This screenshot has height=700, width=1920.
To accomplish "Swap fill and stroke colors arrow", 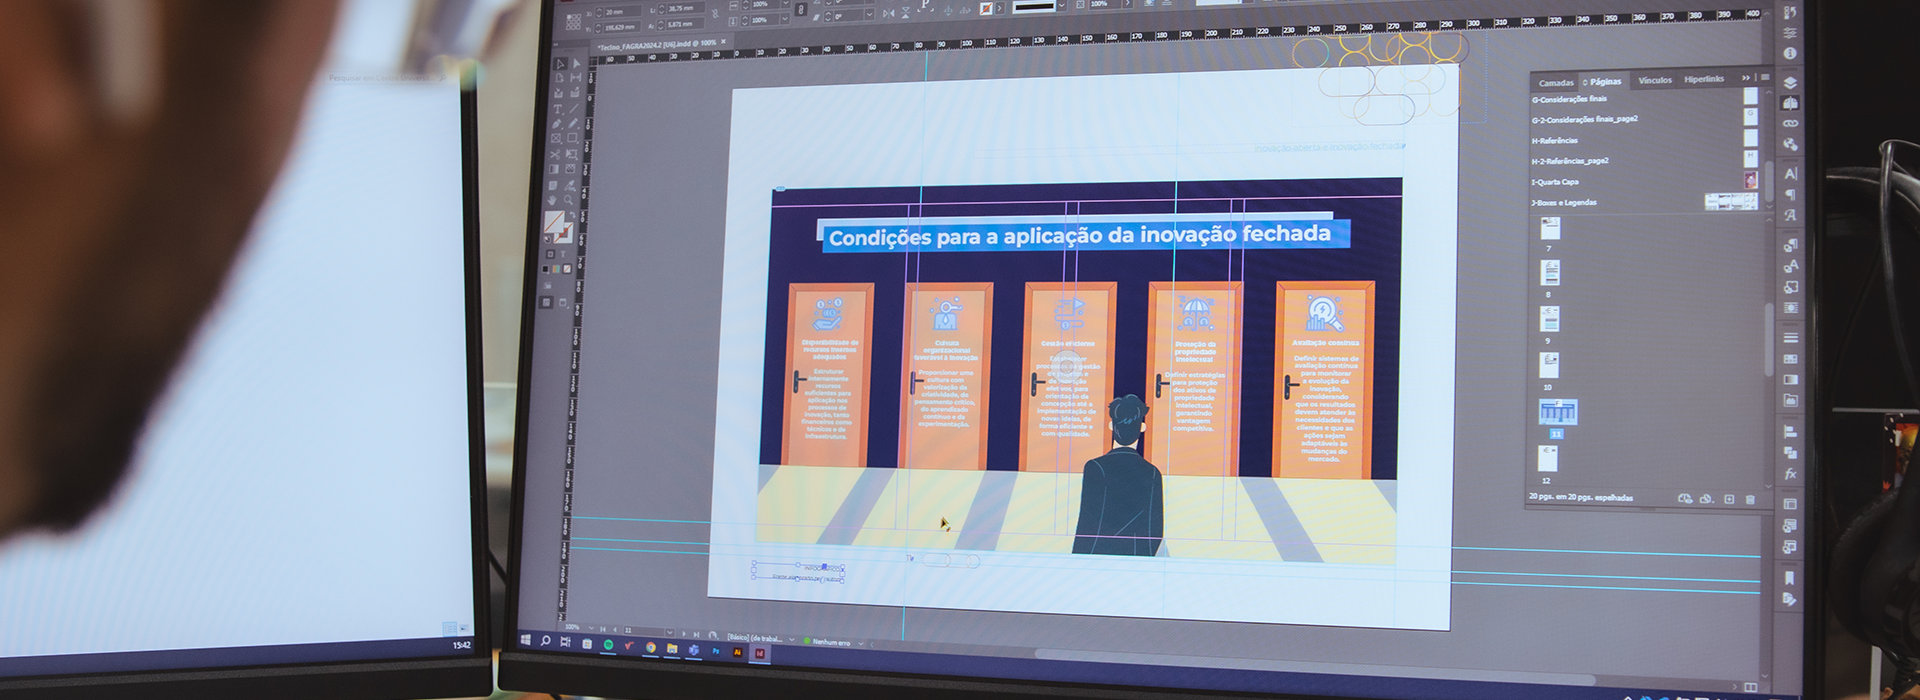I will tap(572, 215).
